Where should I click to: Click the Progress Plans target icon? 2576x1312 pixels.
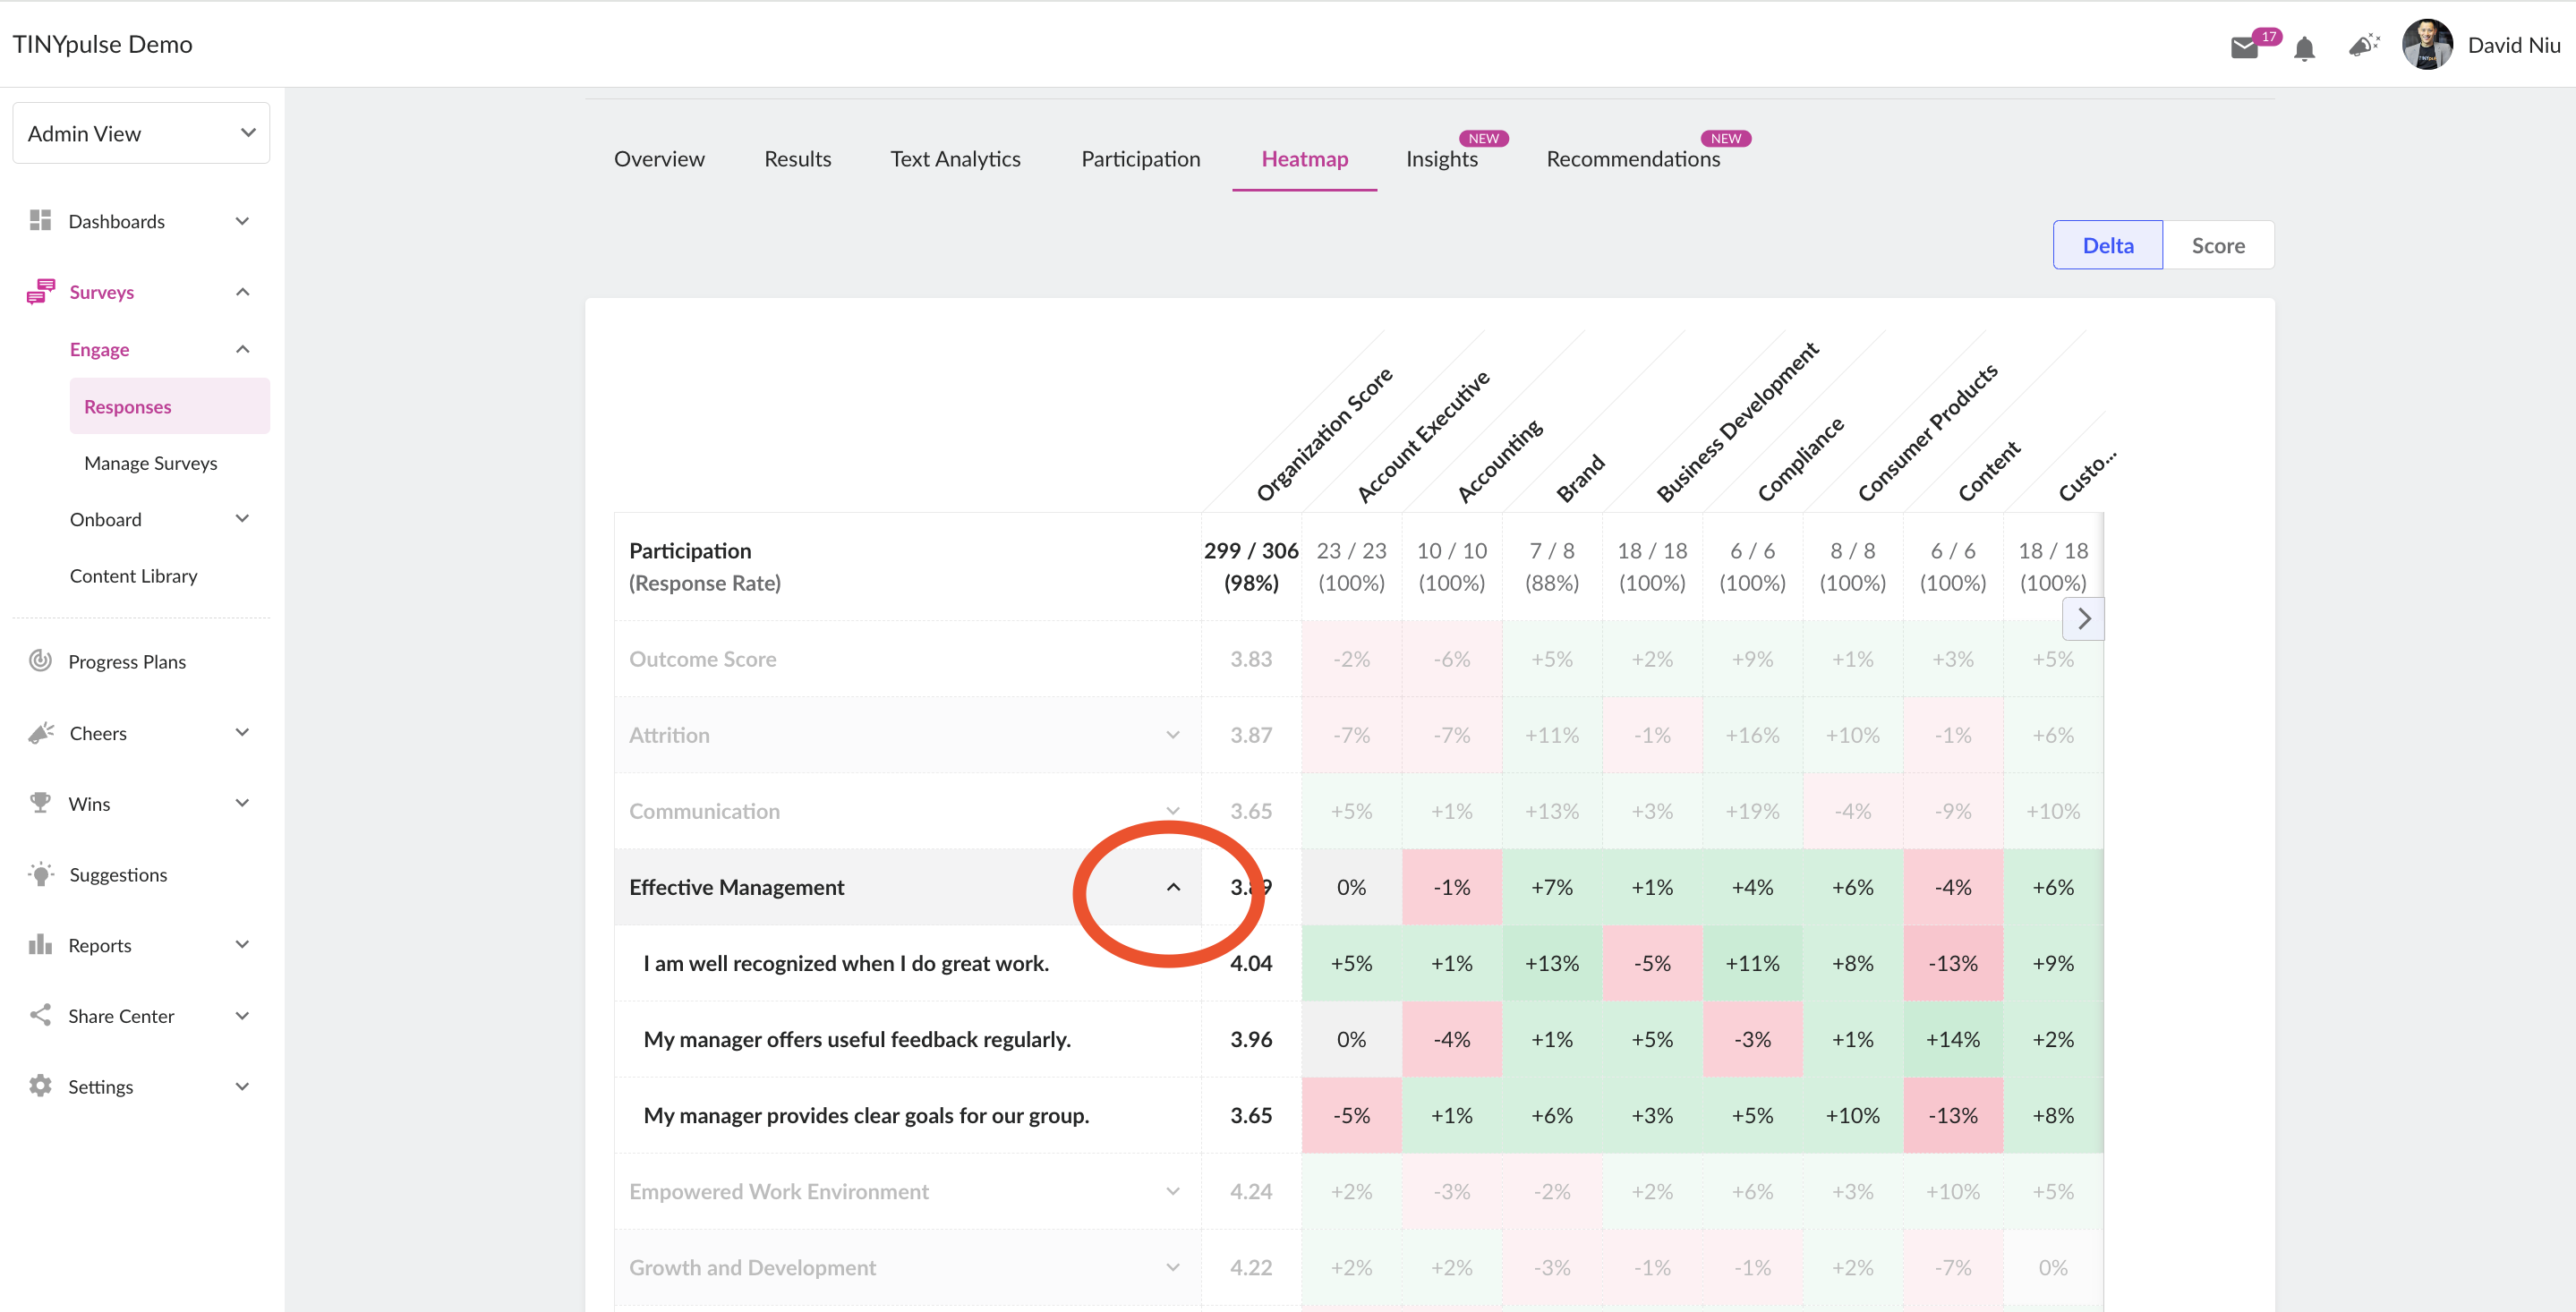(40, 660)
